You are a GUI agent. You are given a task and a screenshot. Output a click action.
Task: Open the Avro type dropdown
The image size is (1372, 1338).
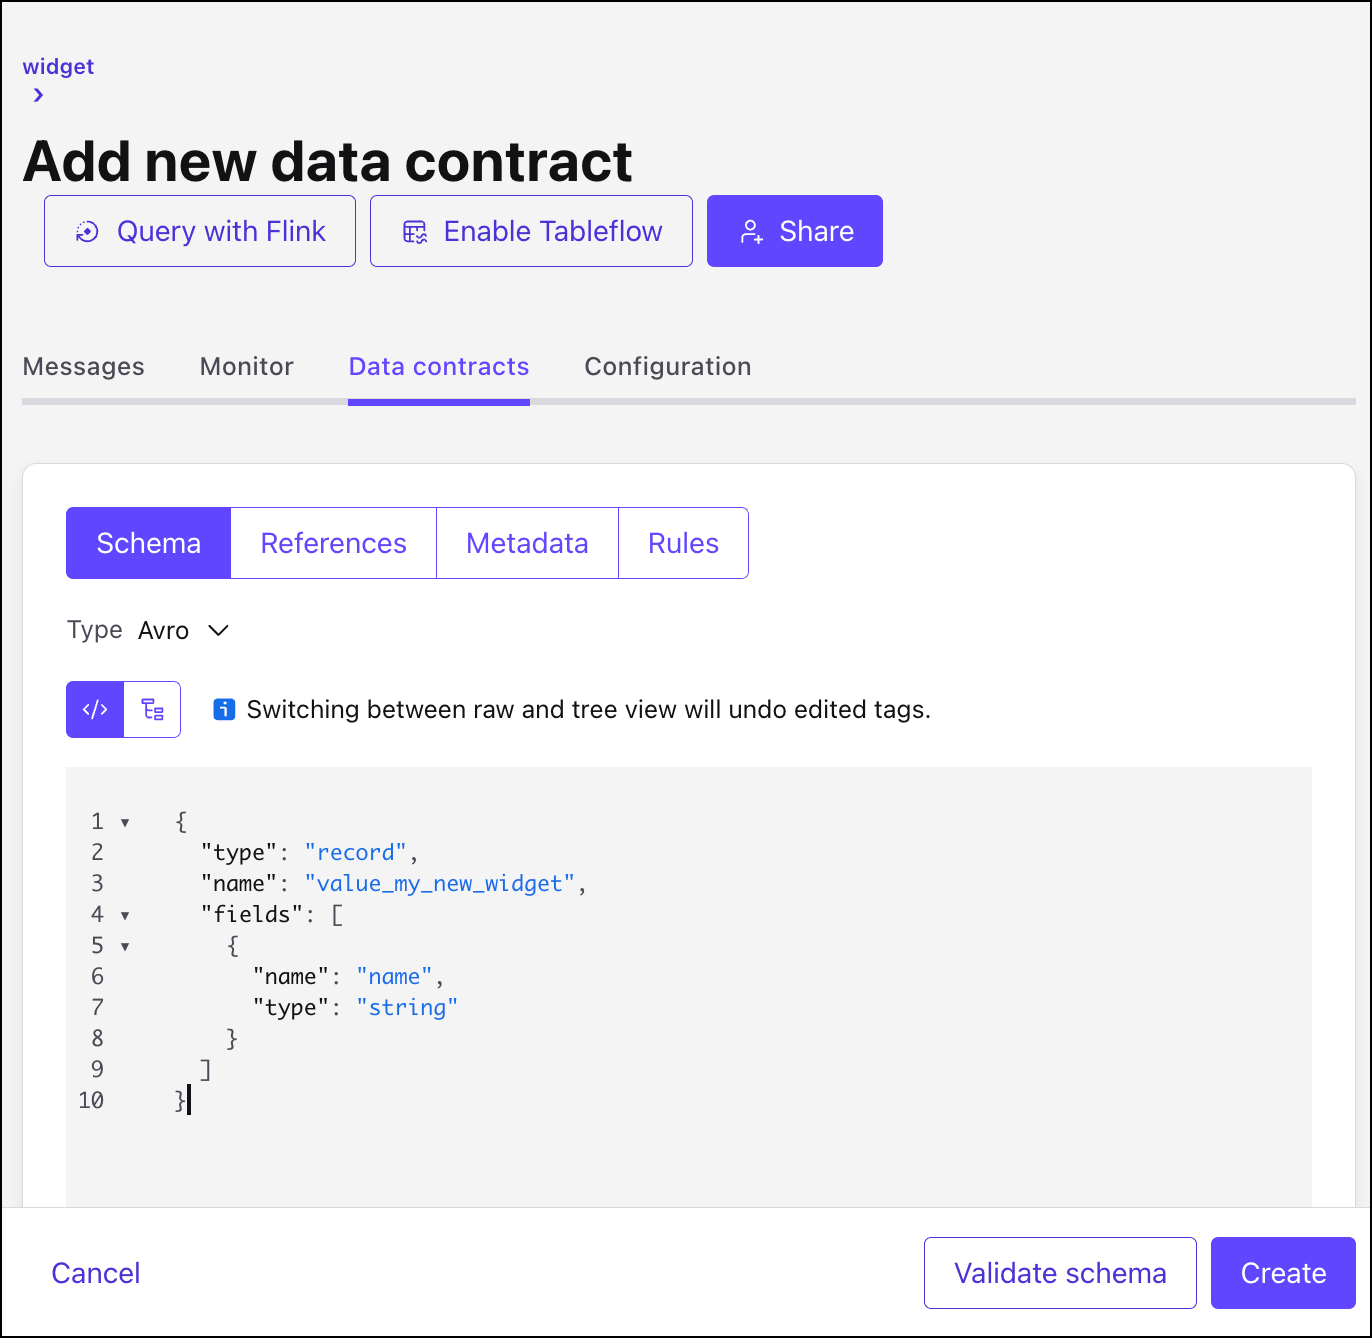pos(218,630)
